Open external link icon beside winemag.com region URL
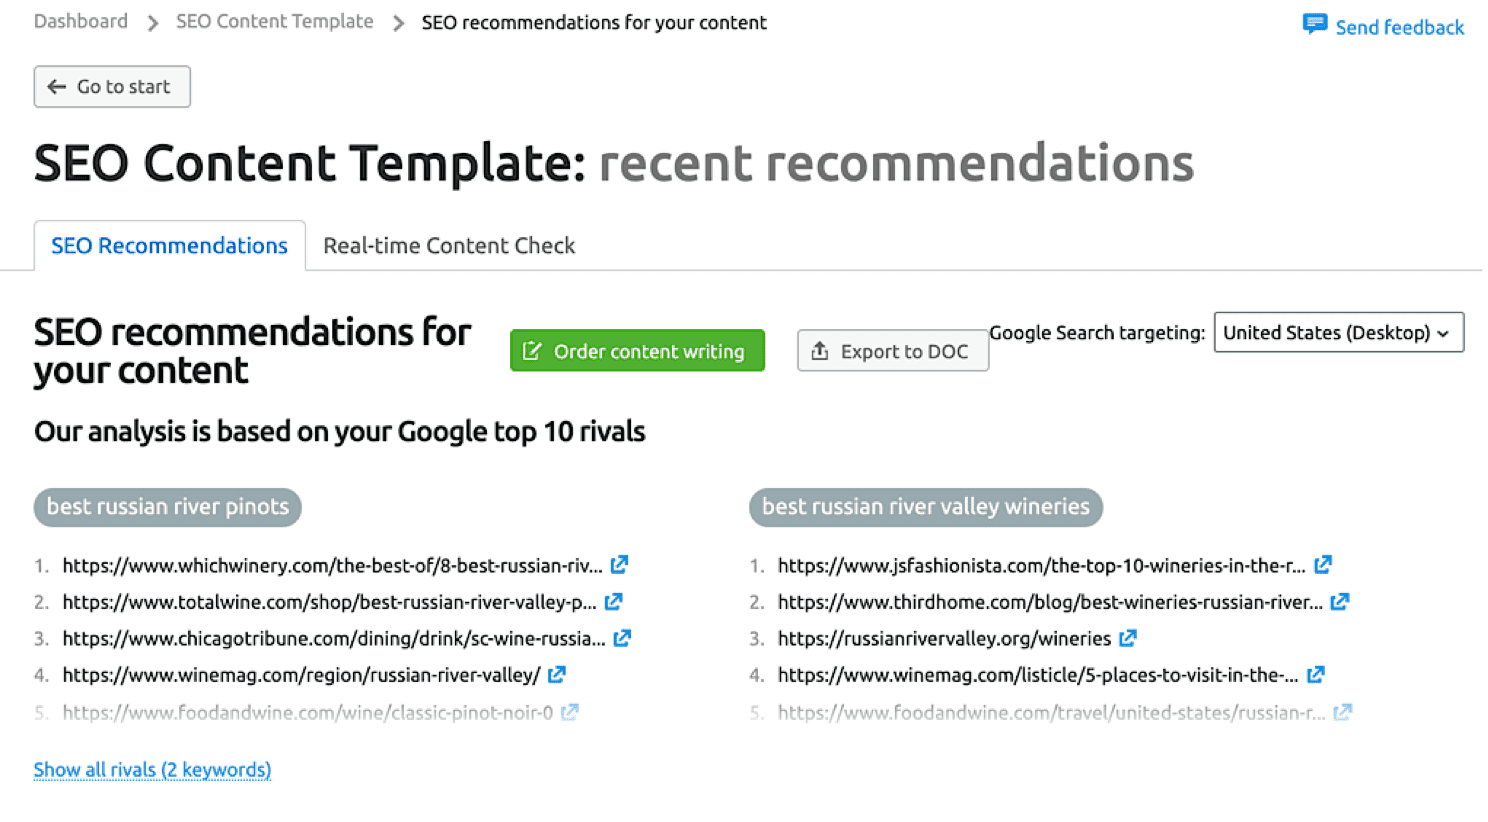The height and width of the screenshot is (822, 1488). click(x=557, y=674)
